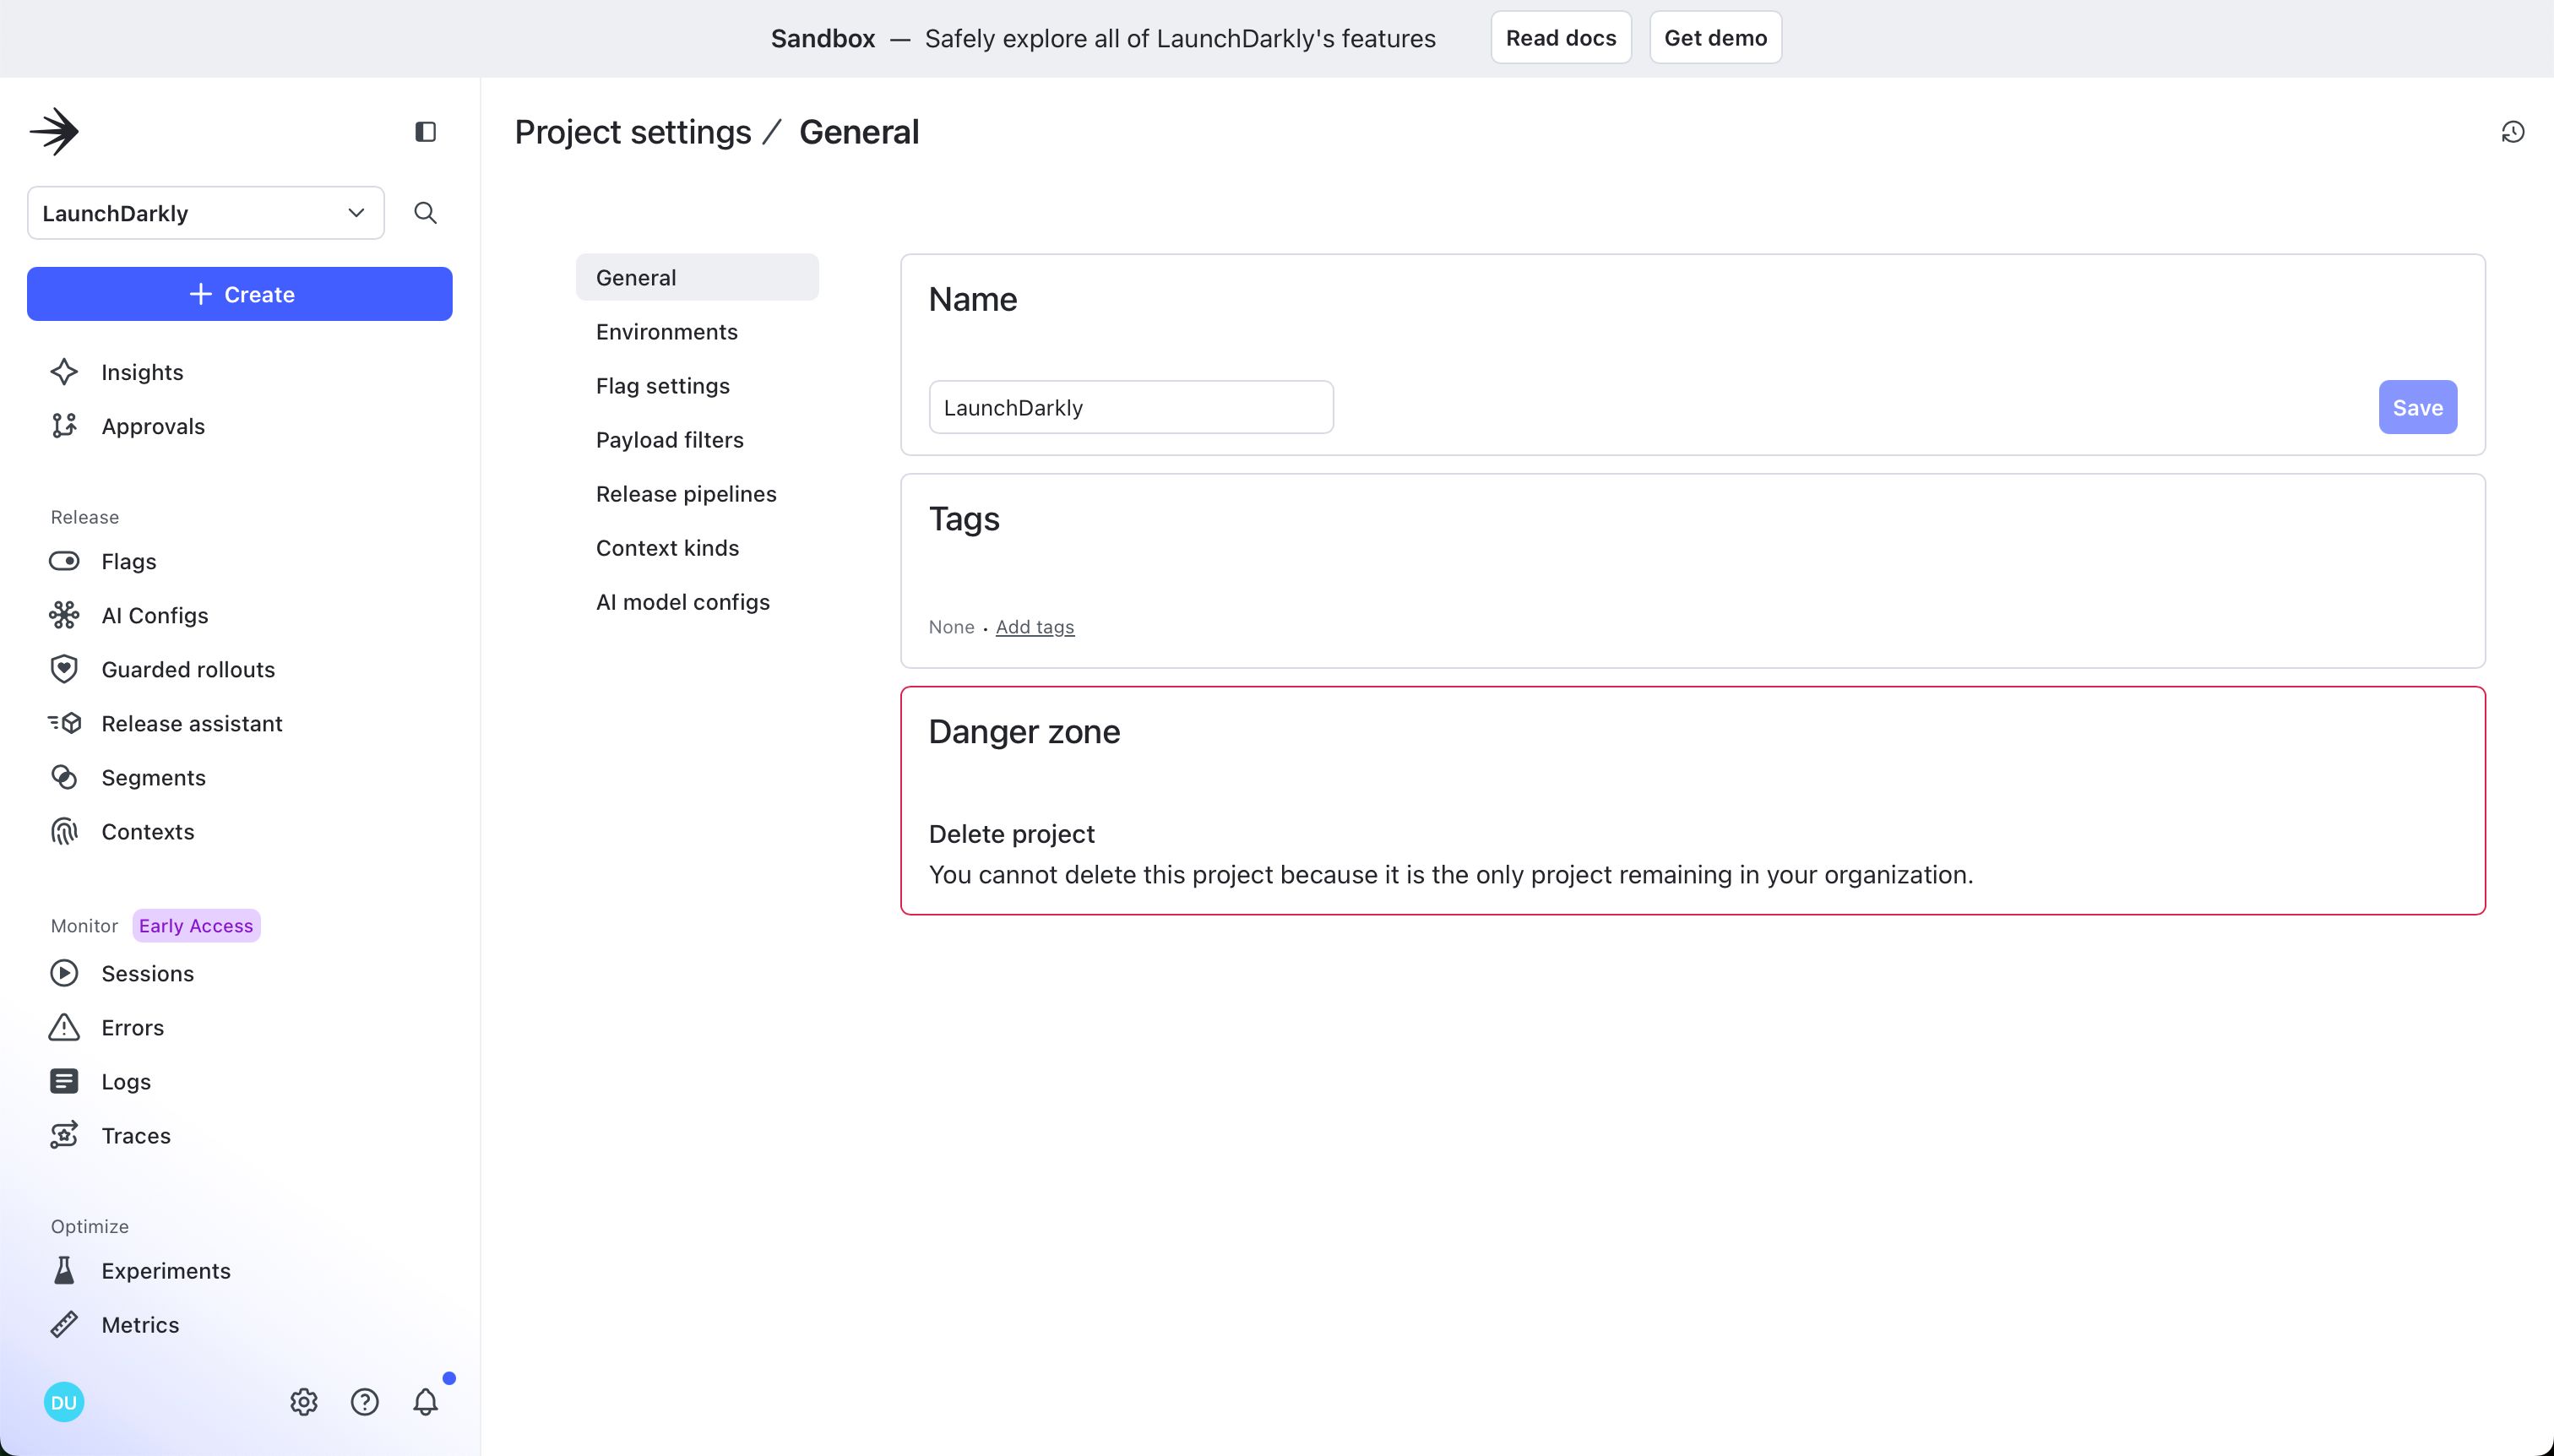2554x1456 pixels.
Task: Go to Release assistant page
Action: 192,723
